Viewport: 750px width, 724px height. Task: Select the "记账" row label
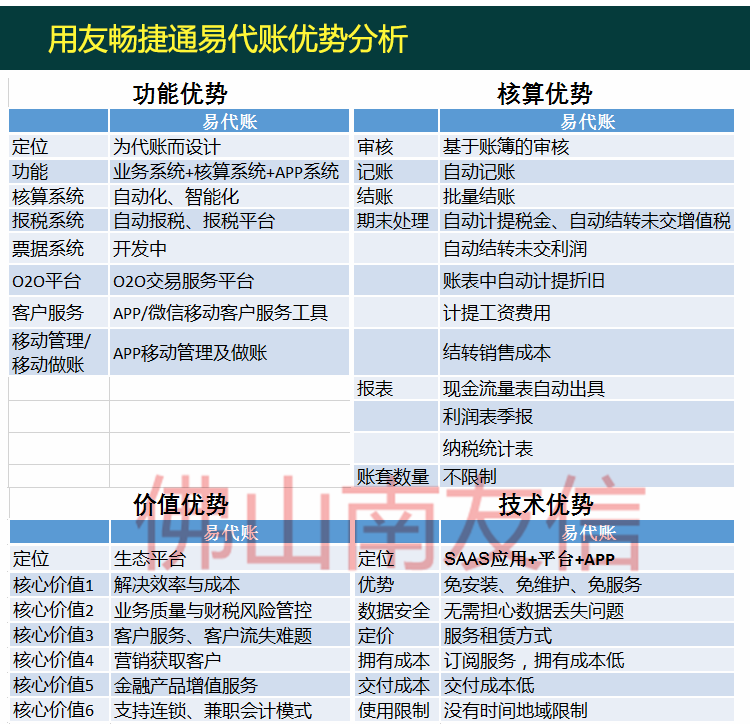(396, 172)
